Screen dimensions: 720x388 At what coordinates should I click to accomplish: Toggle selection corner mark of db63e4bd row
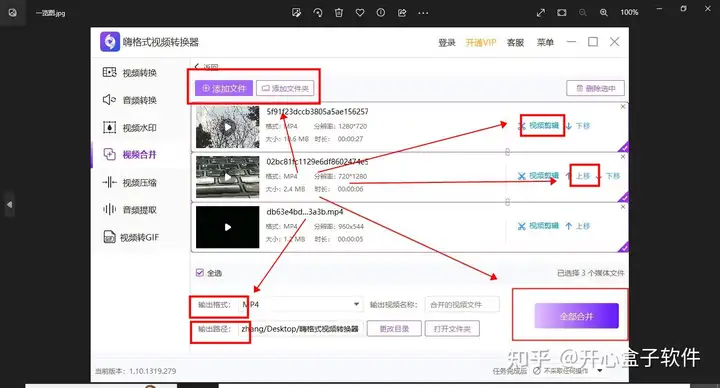point(624,247)
